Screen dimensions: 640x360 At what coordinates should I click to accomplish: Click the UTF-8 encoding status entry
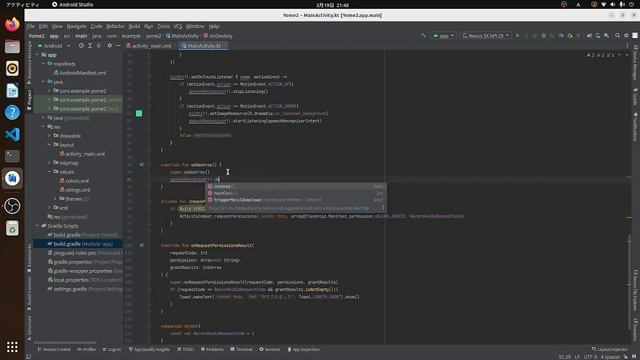coord(590,357)
